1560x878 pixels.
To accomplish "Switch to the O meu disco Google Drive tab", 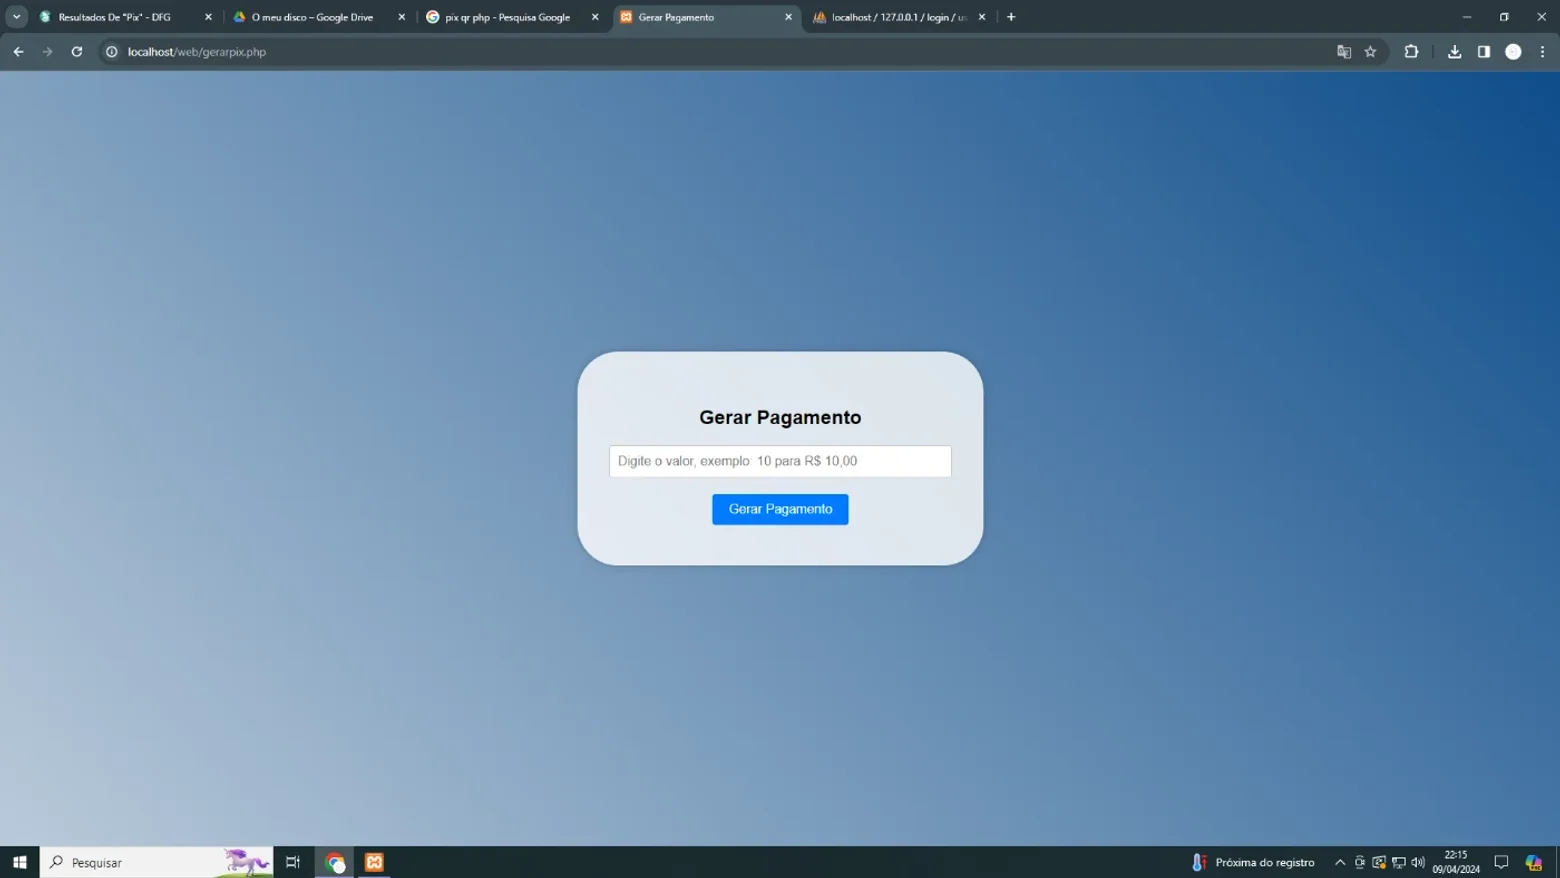I will (x=312, y=17).
